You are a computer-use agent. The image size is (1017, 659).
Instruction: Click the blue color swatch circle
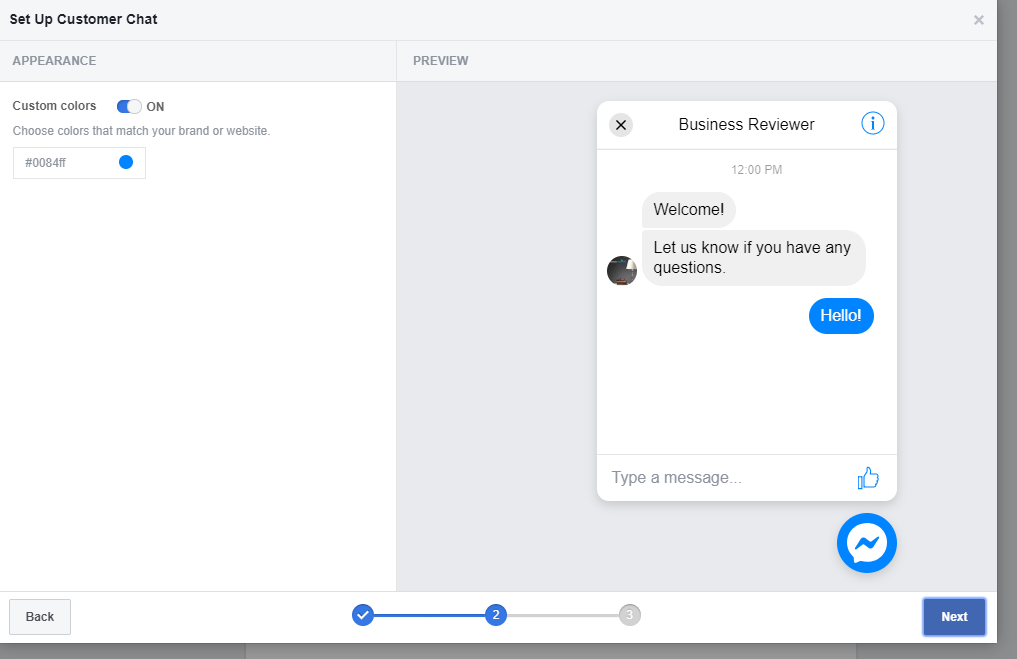click(x=126, y=162)
